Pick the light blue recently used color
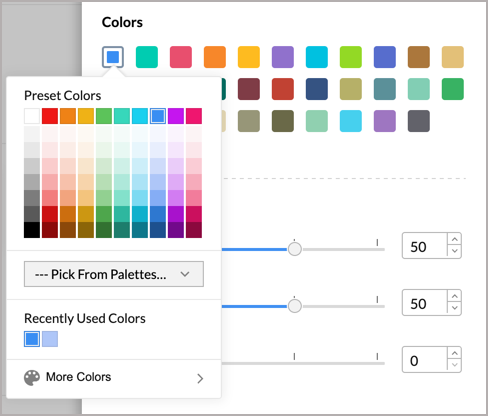 tap(50, 339)
